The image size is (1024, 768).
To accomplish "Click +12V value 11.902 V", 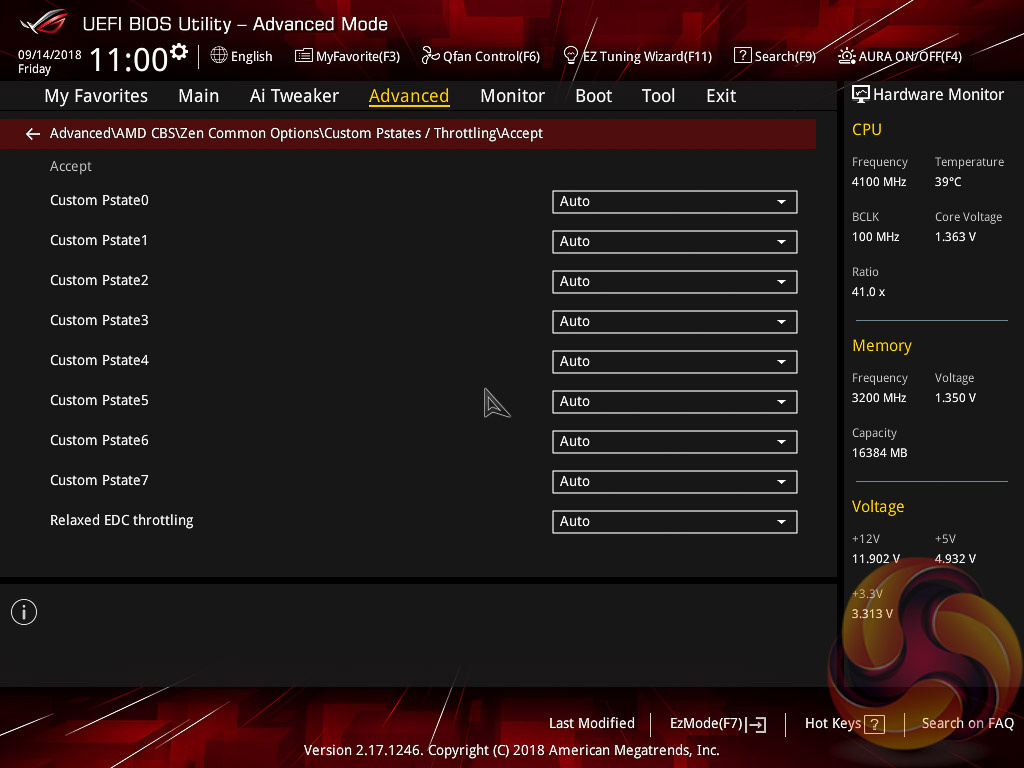I will click(x=876, y=559).
